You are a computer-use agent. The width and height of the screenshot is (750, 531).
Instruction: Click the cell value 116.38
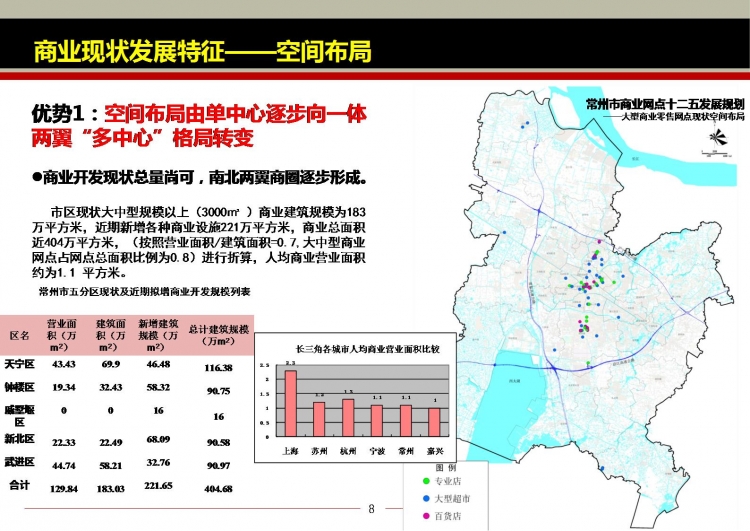pyautogui.click(x=219, y=367)
